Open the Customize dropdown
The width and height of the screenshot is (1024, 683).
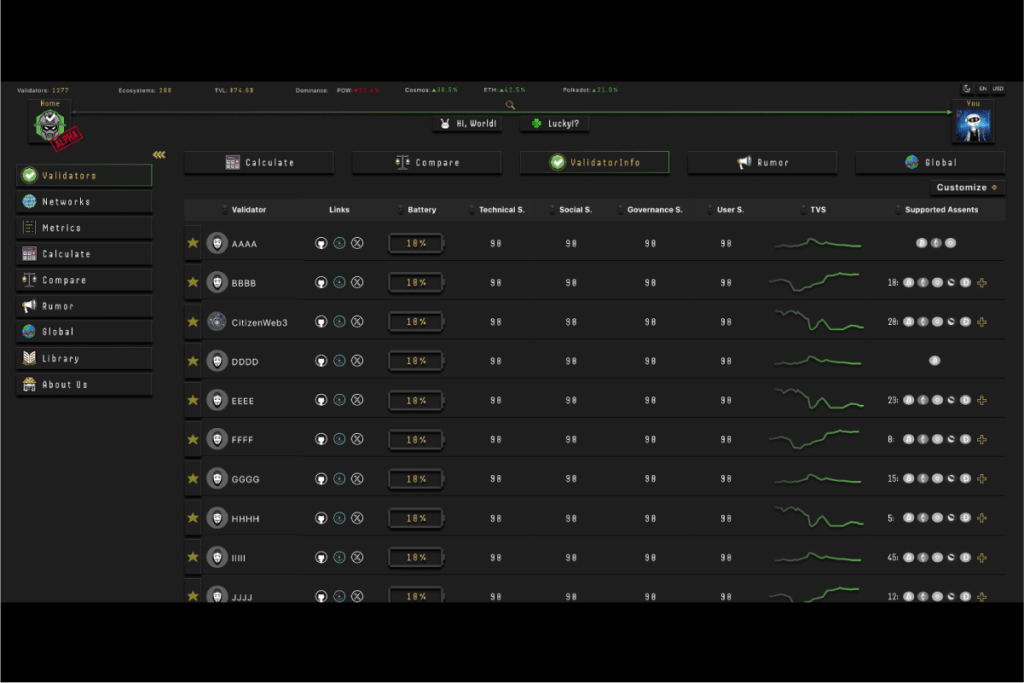[x=966, y=187]
